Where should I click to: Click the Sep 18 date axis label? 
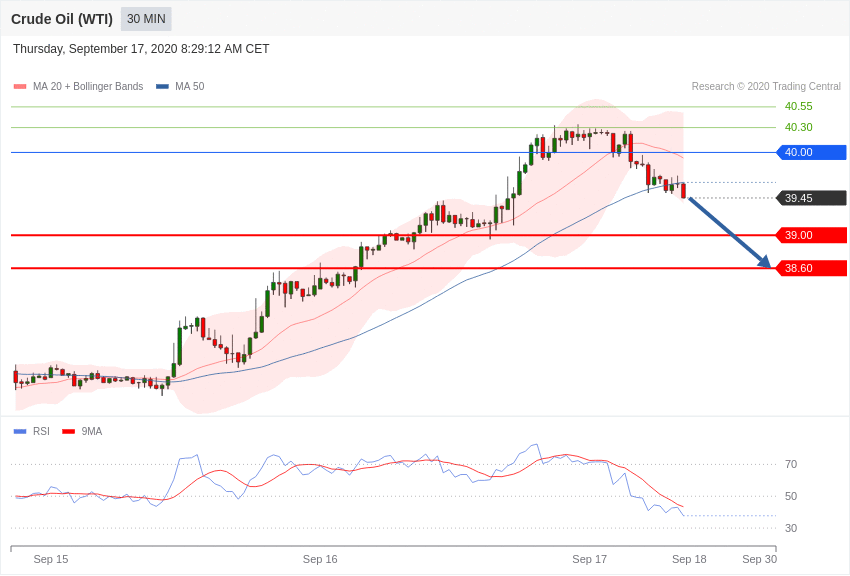[689, 559]
